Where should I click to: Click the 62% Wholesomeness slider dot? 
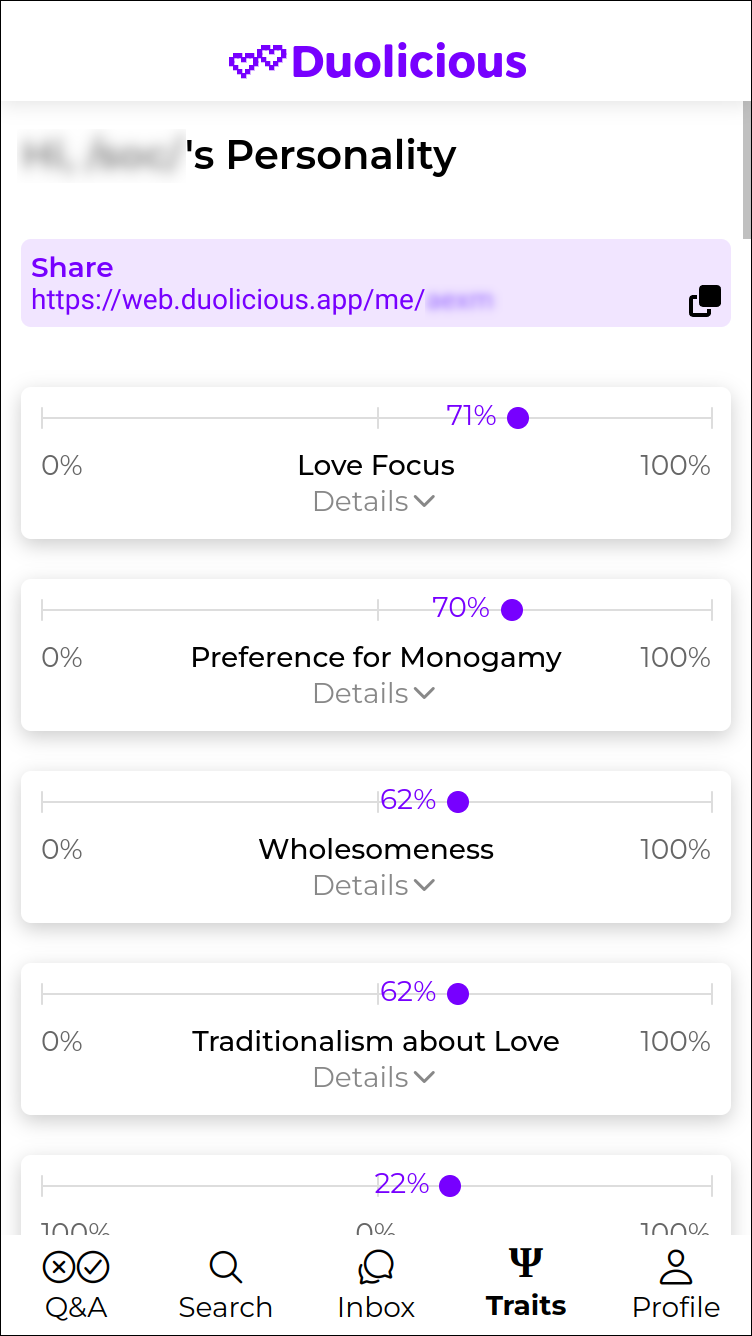pyautogui.click(x=458, y=802)
